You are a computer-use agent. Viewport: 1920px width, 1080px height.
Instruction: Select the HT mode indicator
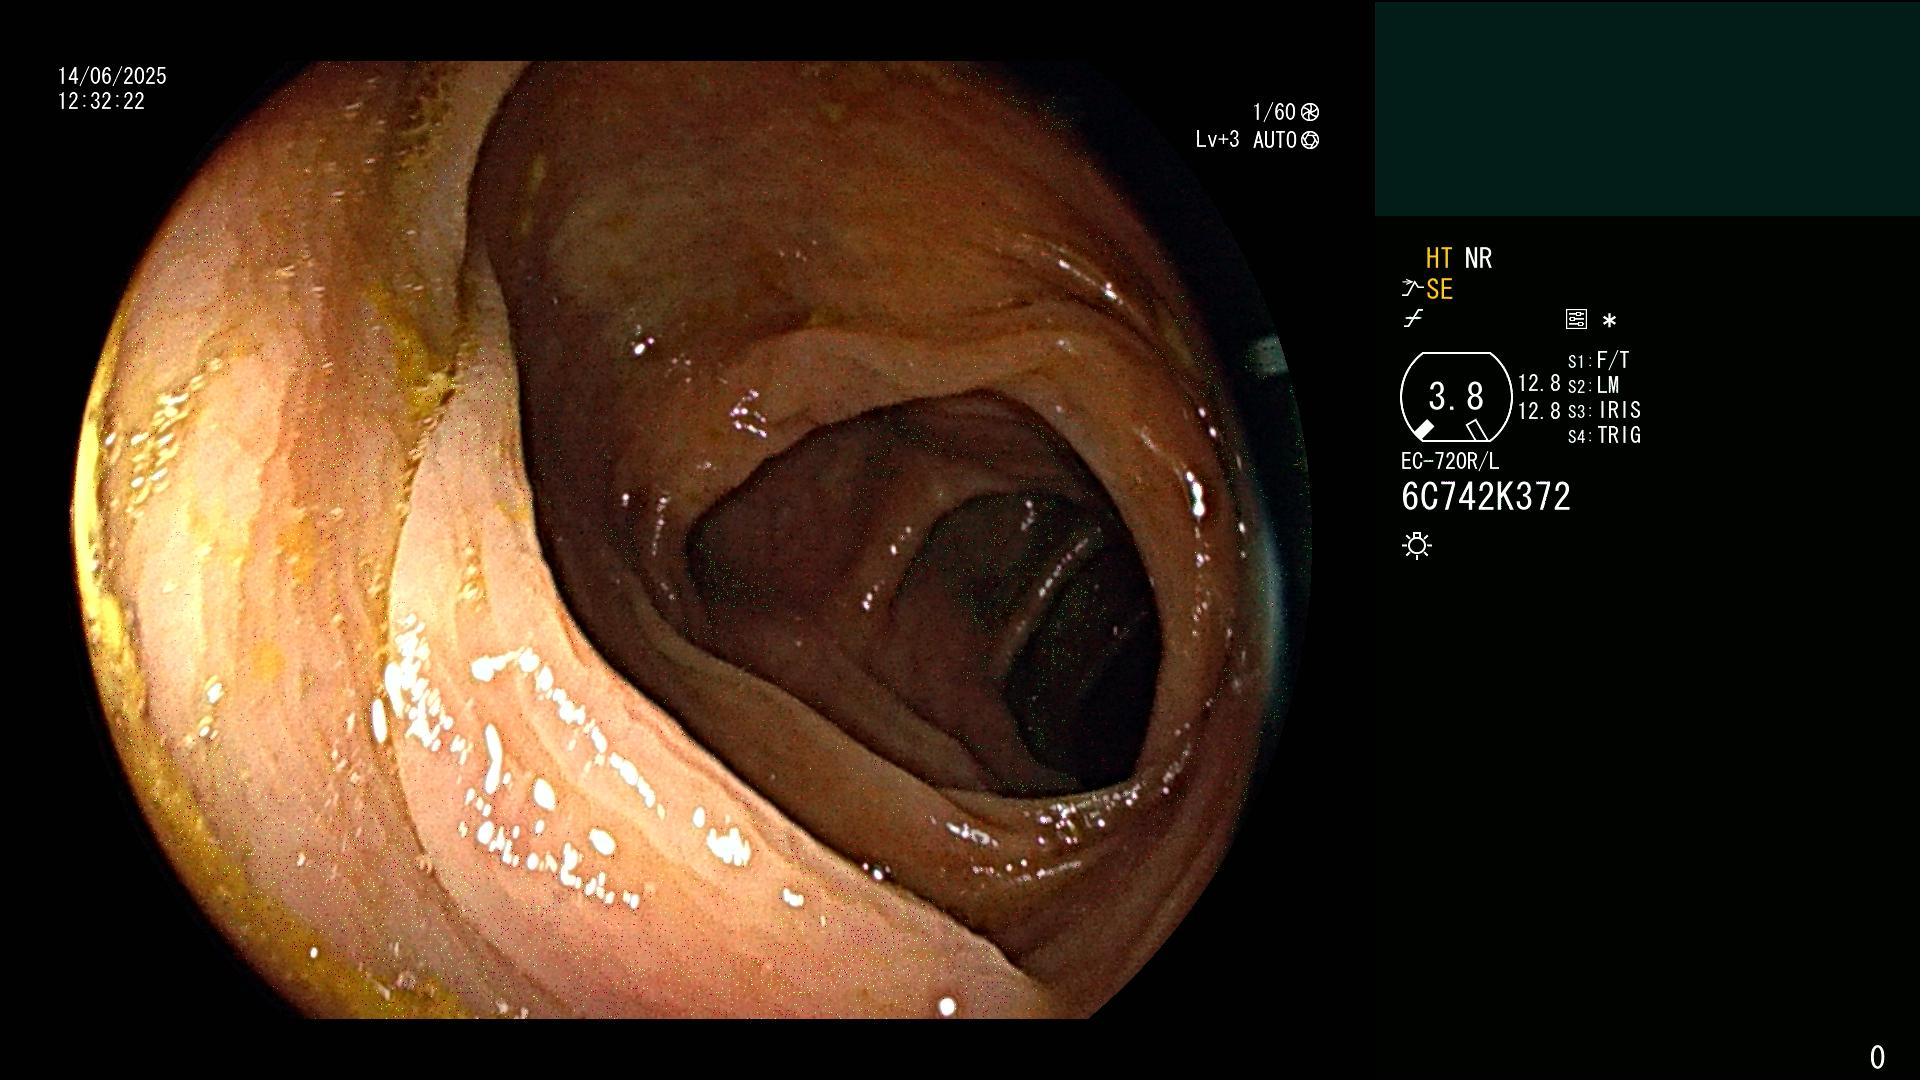pyautogui.click(x=1439, y=258)
